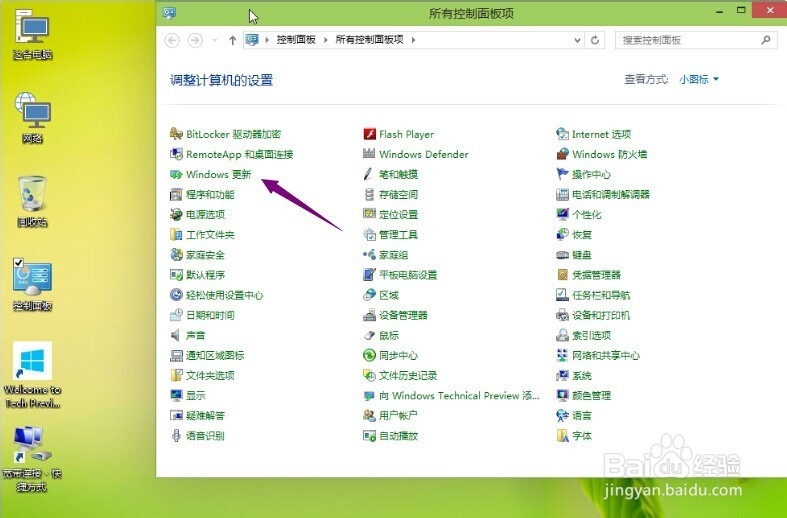Click the 笔和触摸 pen icon

coord(369,174)
